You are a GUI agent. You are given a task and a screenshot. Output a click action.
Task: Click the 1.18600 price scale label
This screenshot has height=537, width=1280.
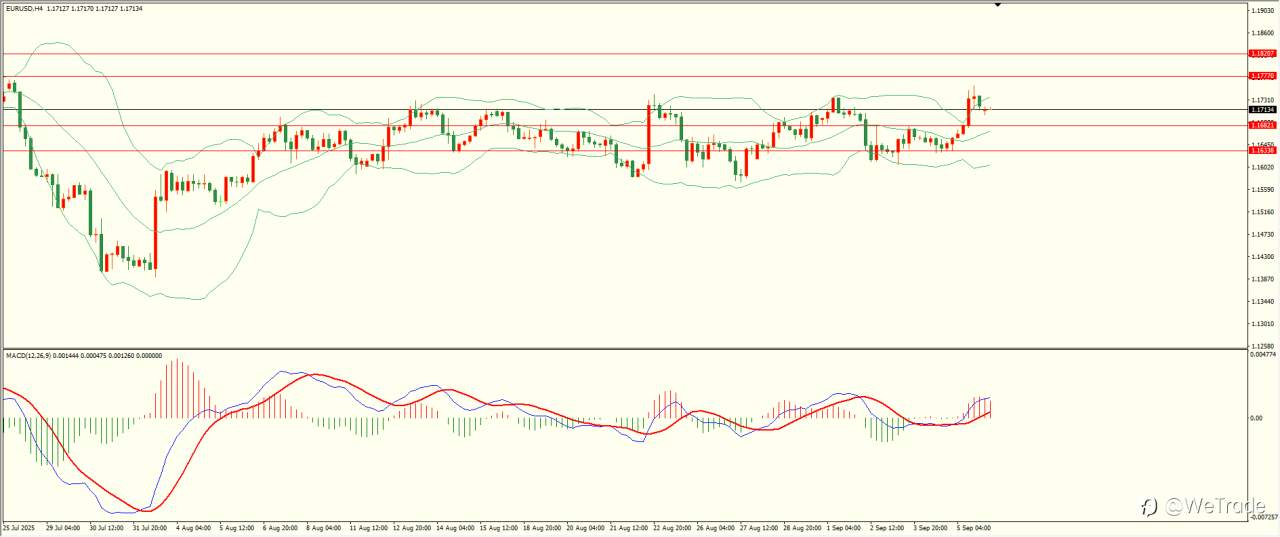(1262, 33)
